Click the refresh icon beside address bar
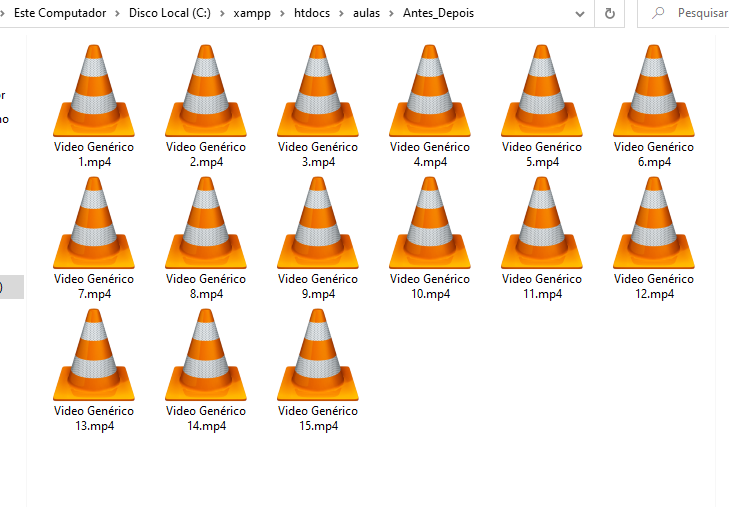Screen dimensions: 729x520 pyautogui.click(x=610, y=13)
